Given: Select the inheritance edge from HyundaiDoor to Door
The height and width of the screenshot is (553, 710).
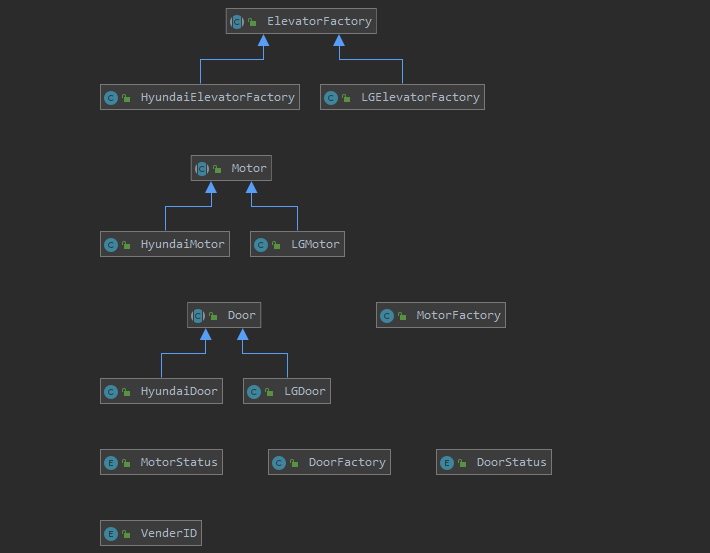Looking at the screenshot, I should (183, 353).
